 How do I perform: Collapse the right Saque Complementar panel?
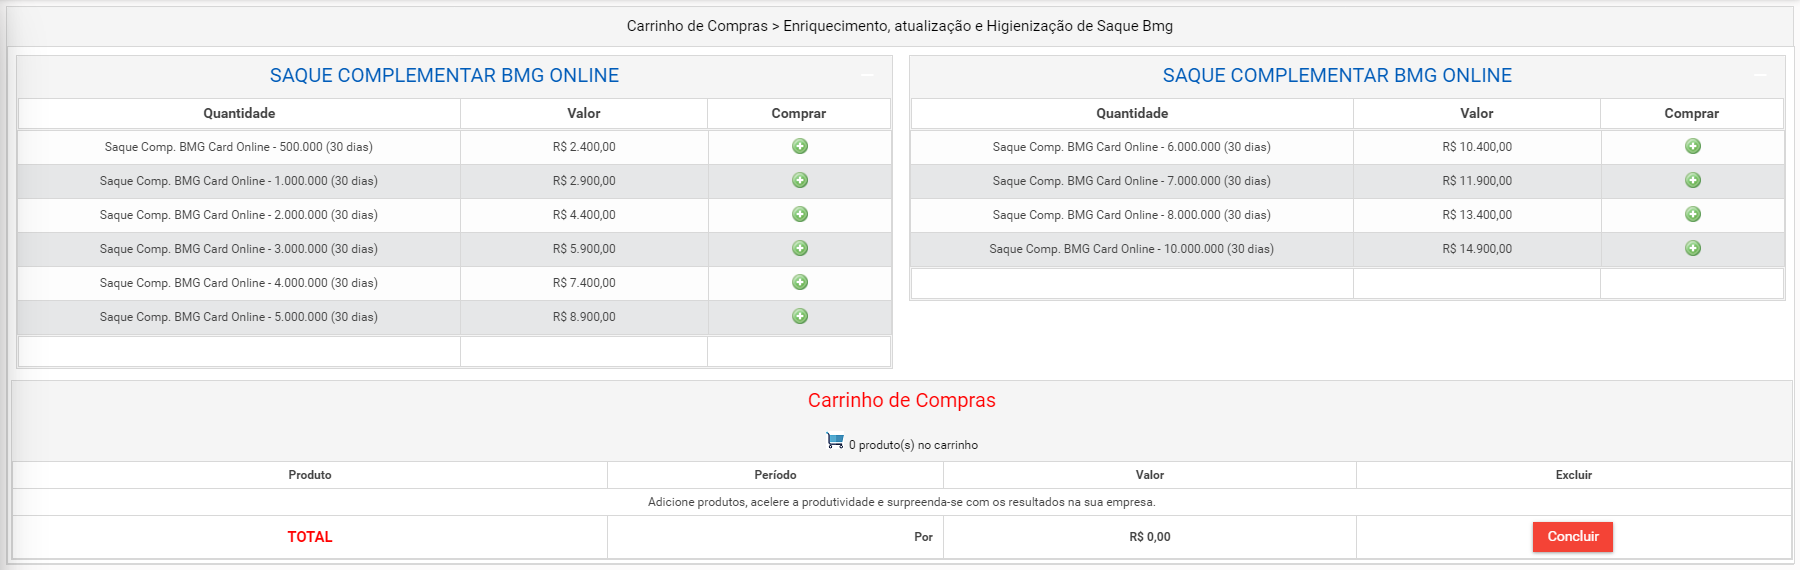[1760, 76]
